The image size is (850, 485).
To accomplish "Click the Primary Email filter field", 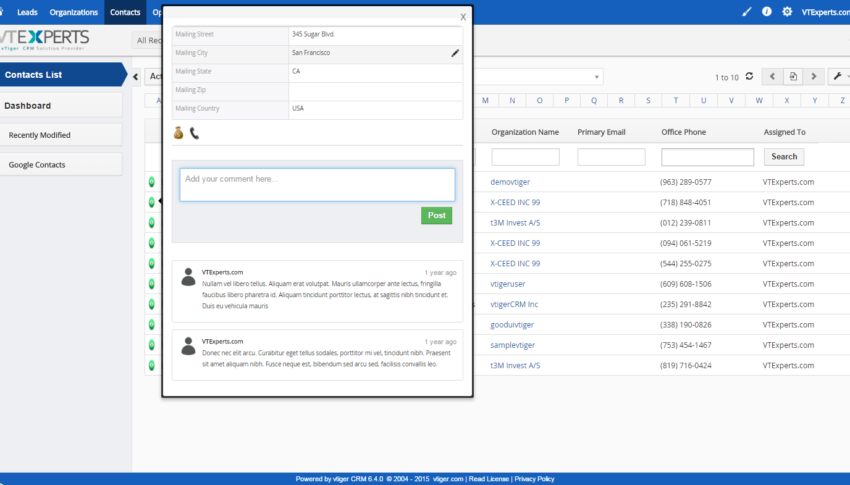I will tap(611, 157).
